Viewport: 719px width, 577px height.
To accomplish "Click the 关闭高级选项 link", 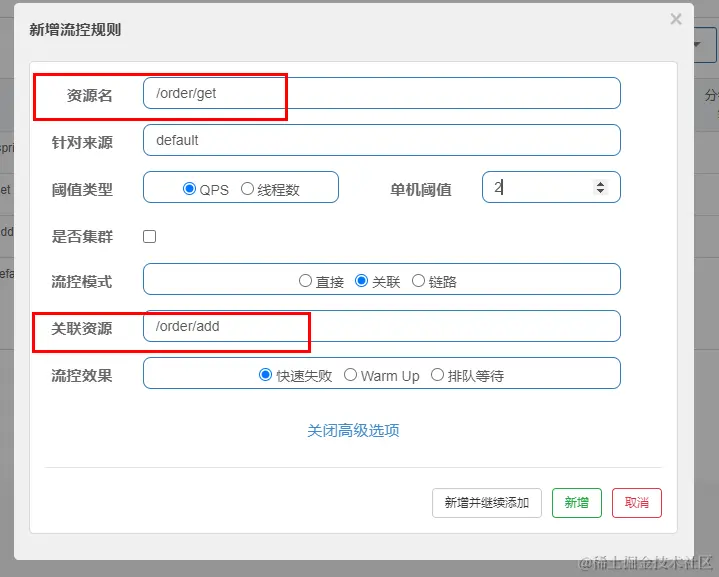I will (x=353, y=431).
